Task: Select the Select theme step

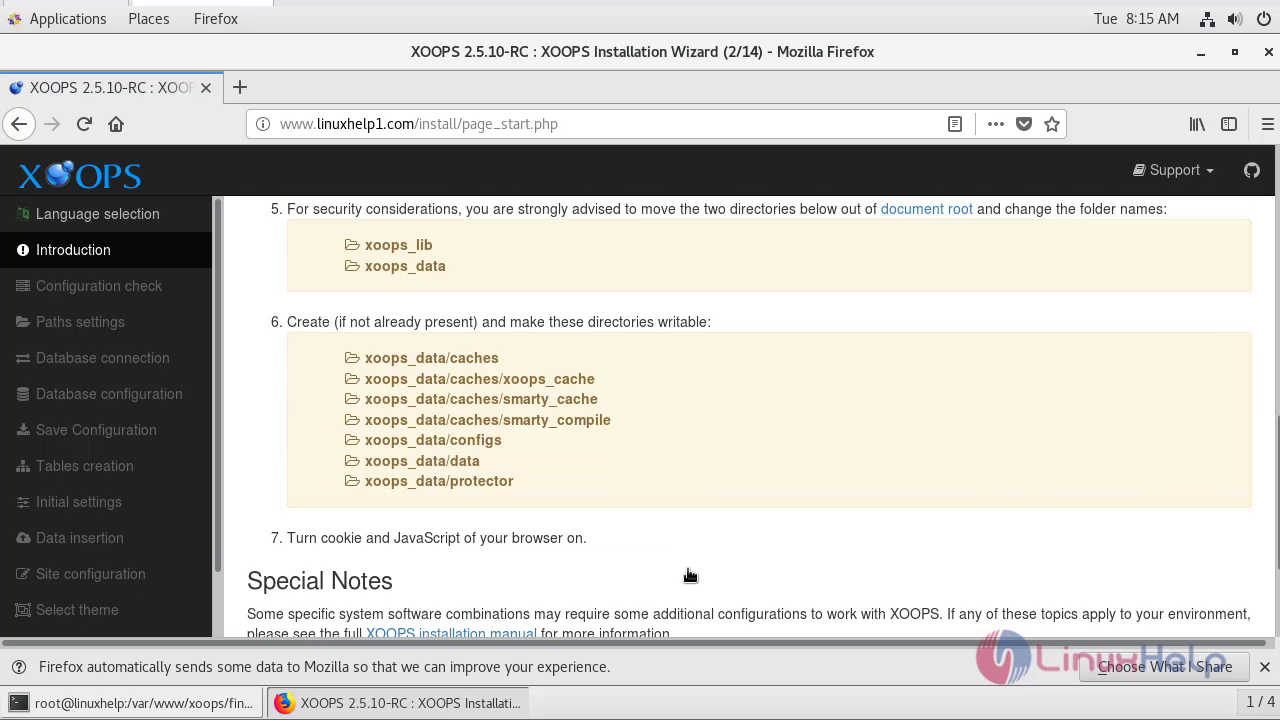Action: click(106, 610)
